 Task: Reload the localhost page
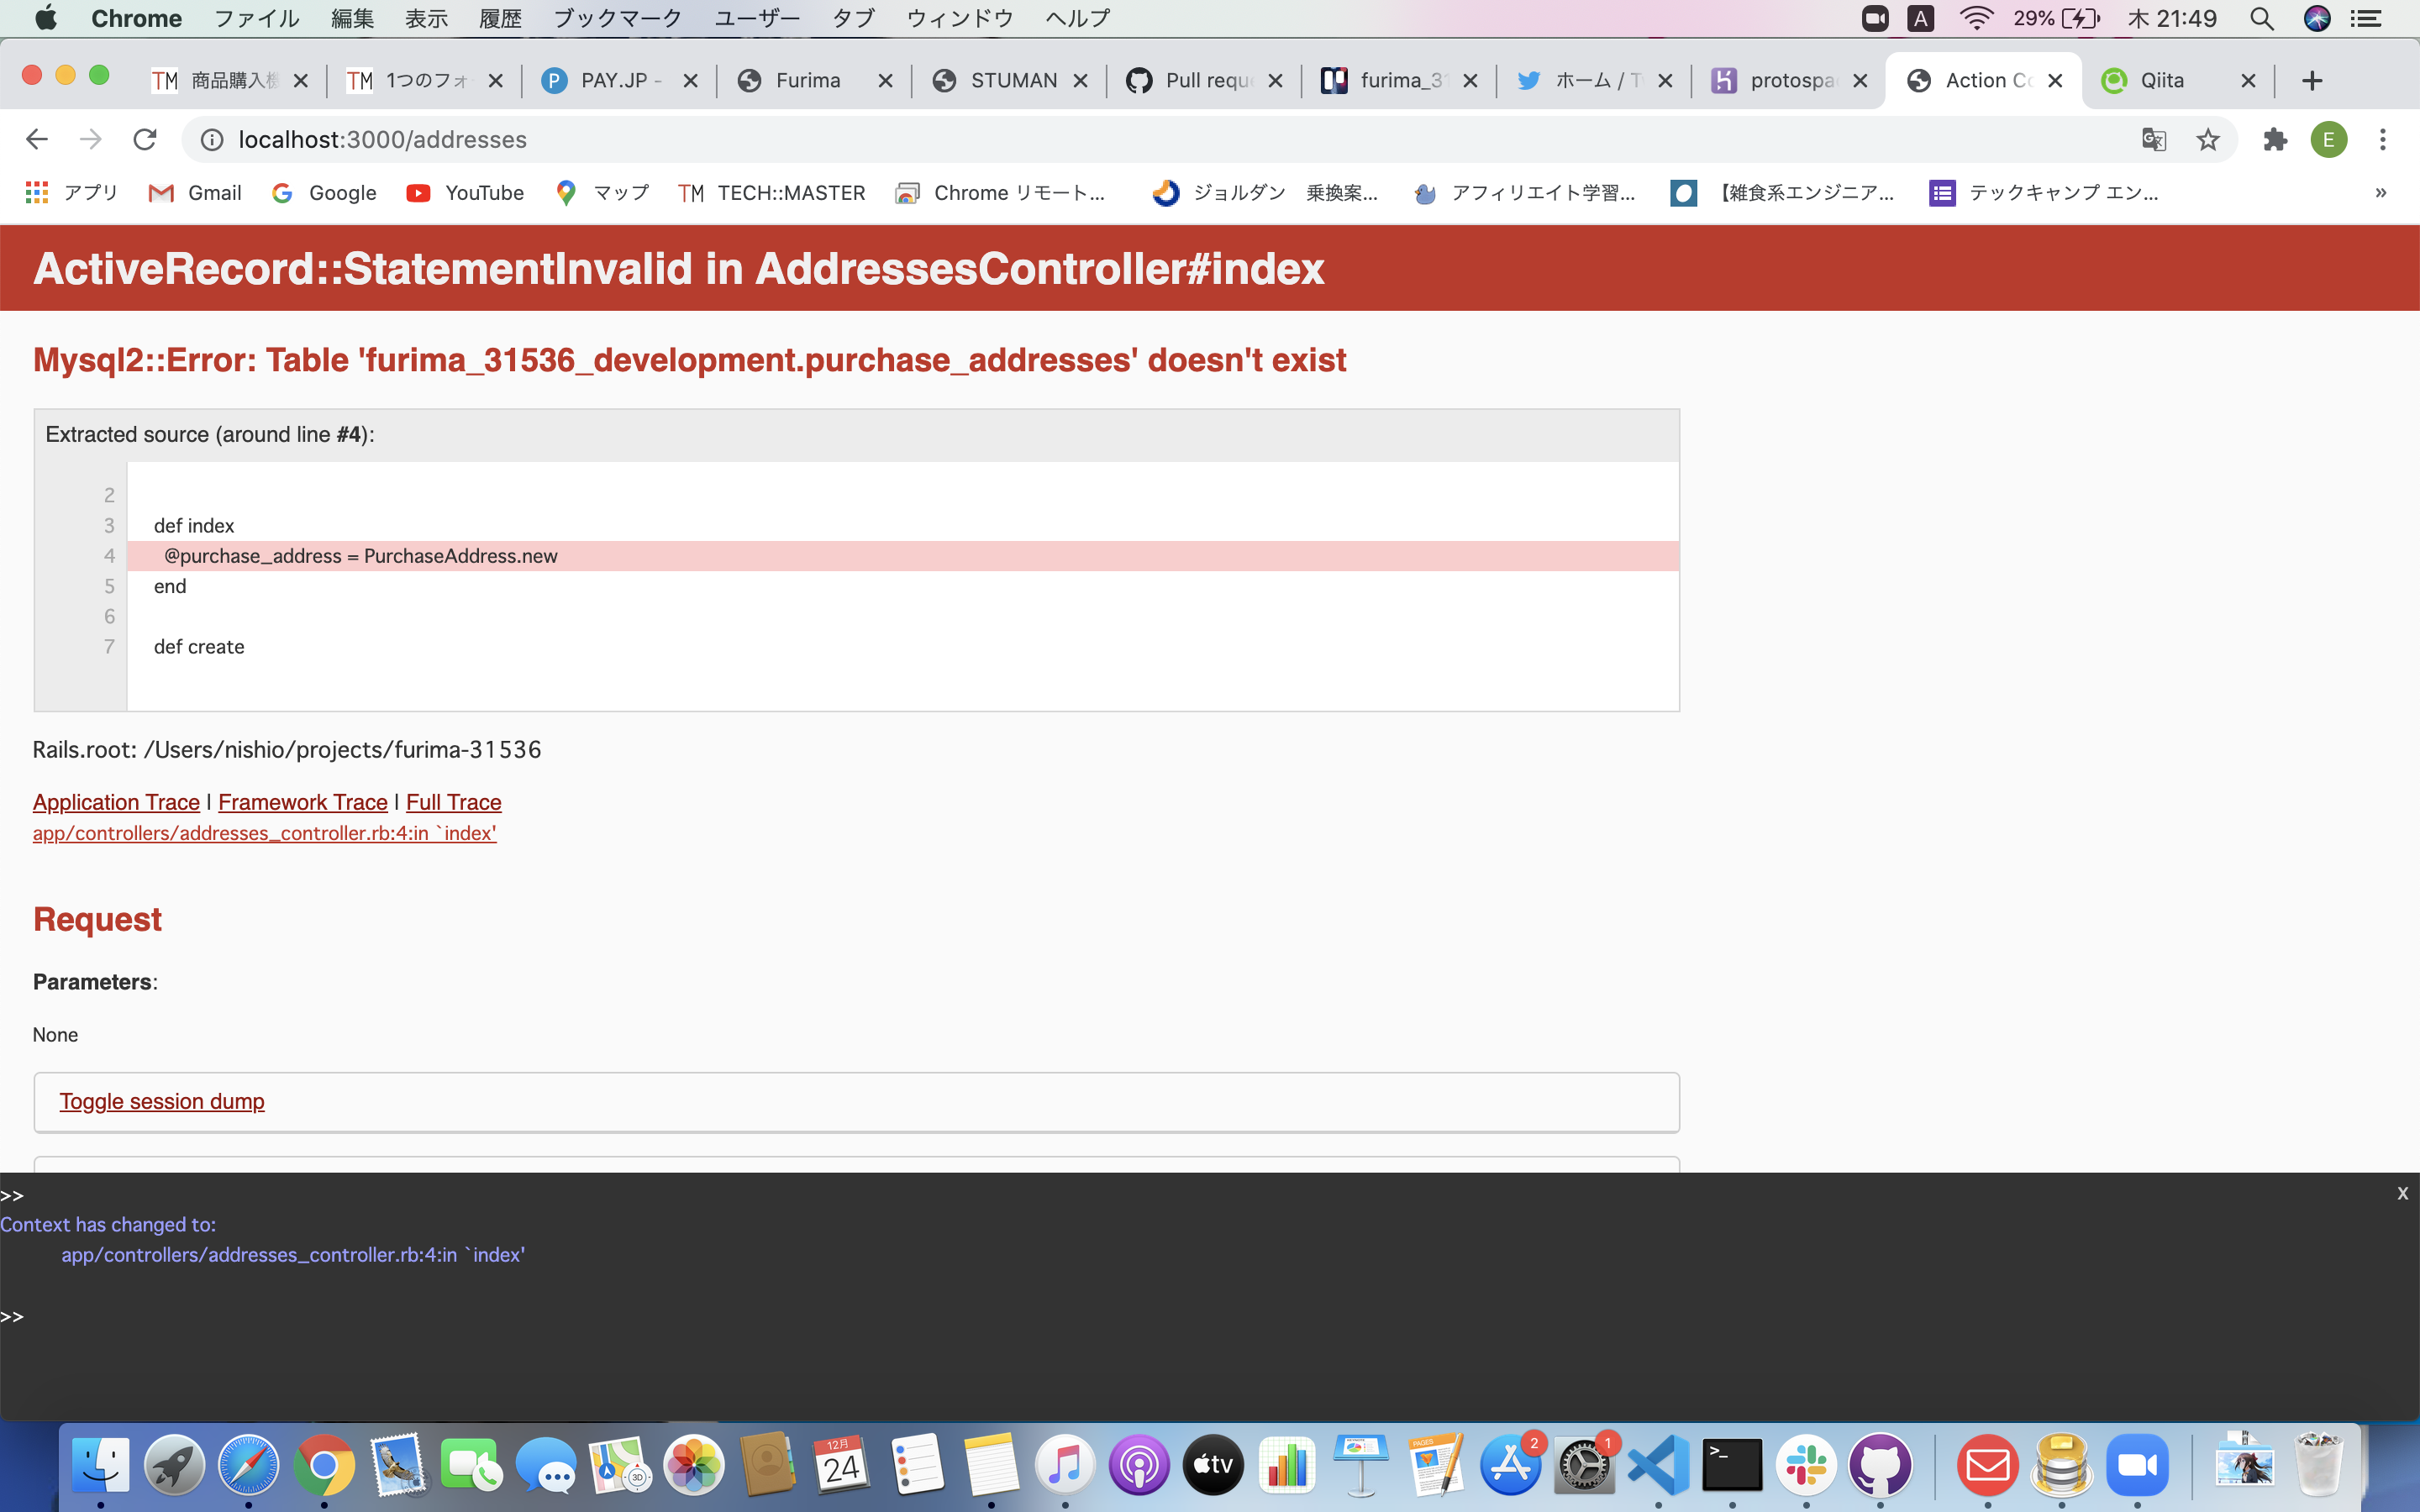pos(145,139)
